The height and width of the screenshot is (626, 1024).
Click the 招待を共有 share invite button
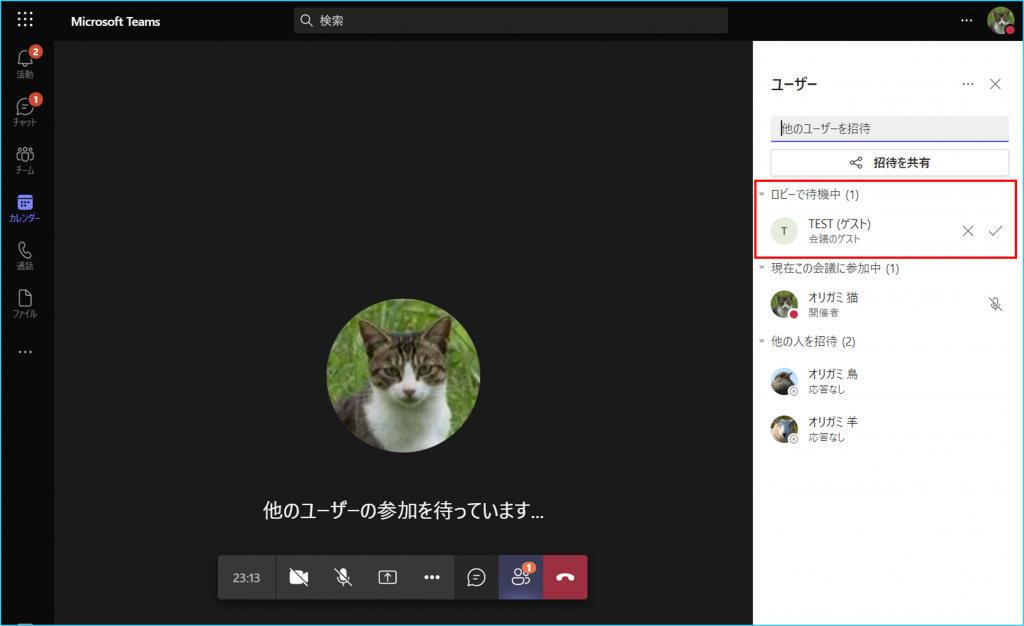pos(889,163)
